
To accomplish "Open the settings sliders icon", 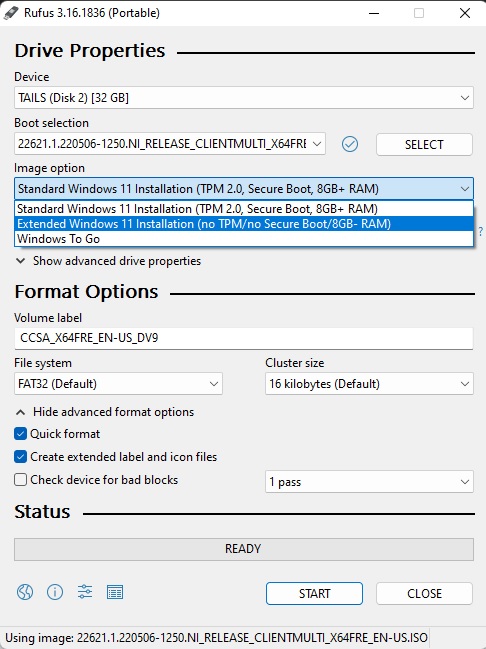I will (85, 592).
